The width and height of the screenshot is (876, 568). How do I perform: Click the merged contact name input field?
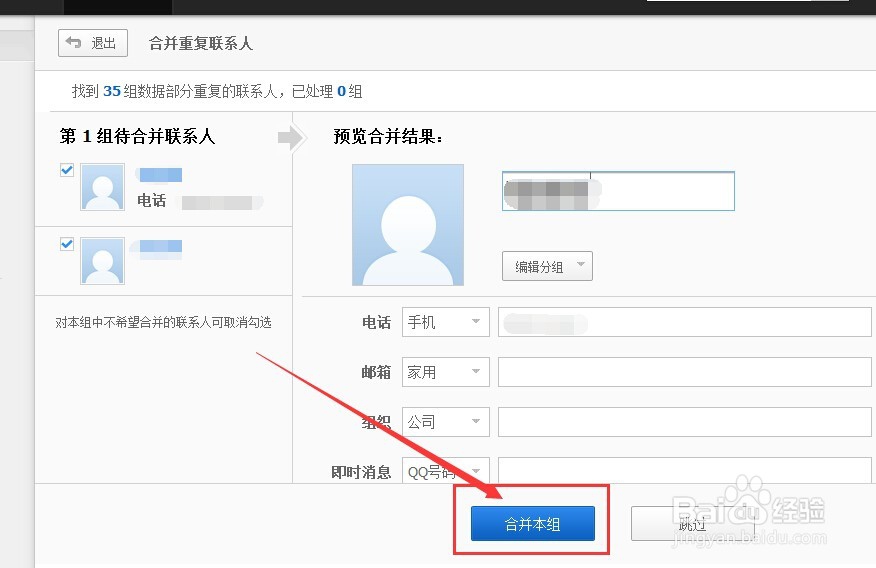[x=618, y=191]
